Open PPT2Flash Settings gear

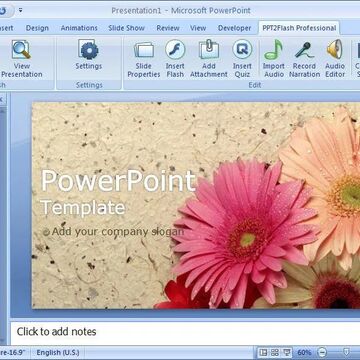tap(88, 55)
